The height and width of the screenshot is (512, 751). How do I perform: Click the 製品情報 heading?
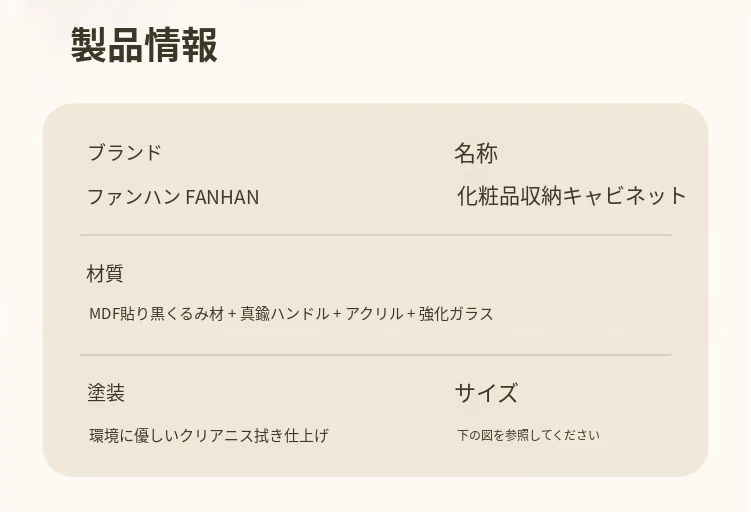144,45
